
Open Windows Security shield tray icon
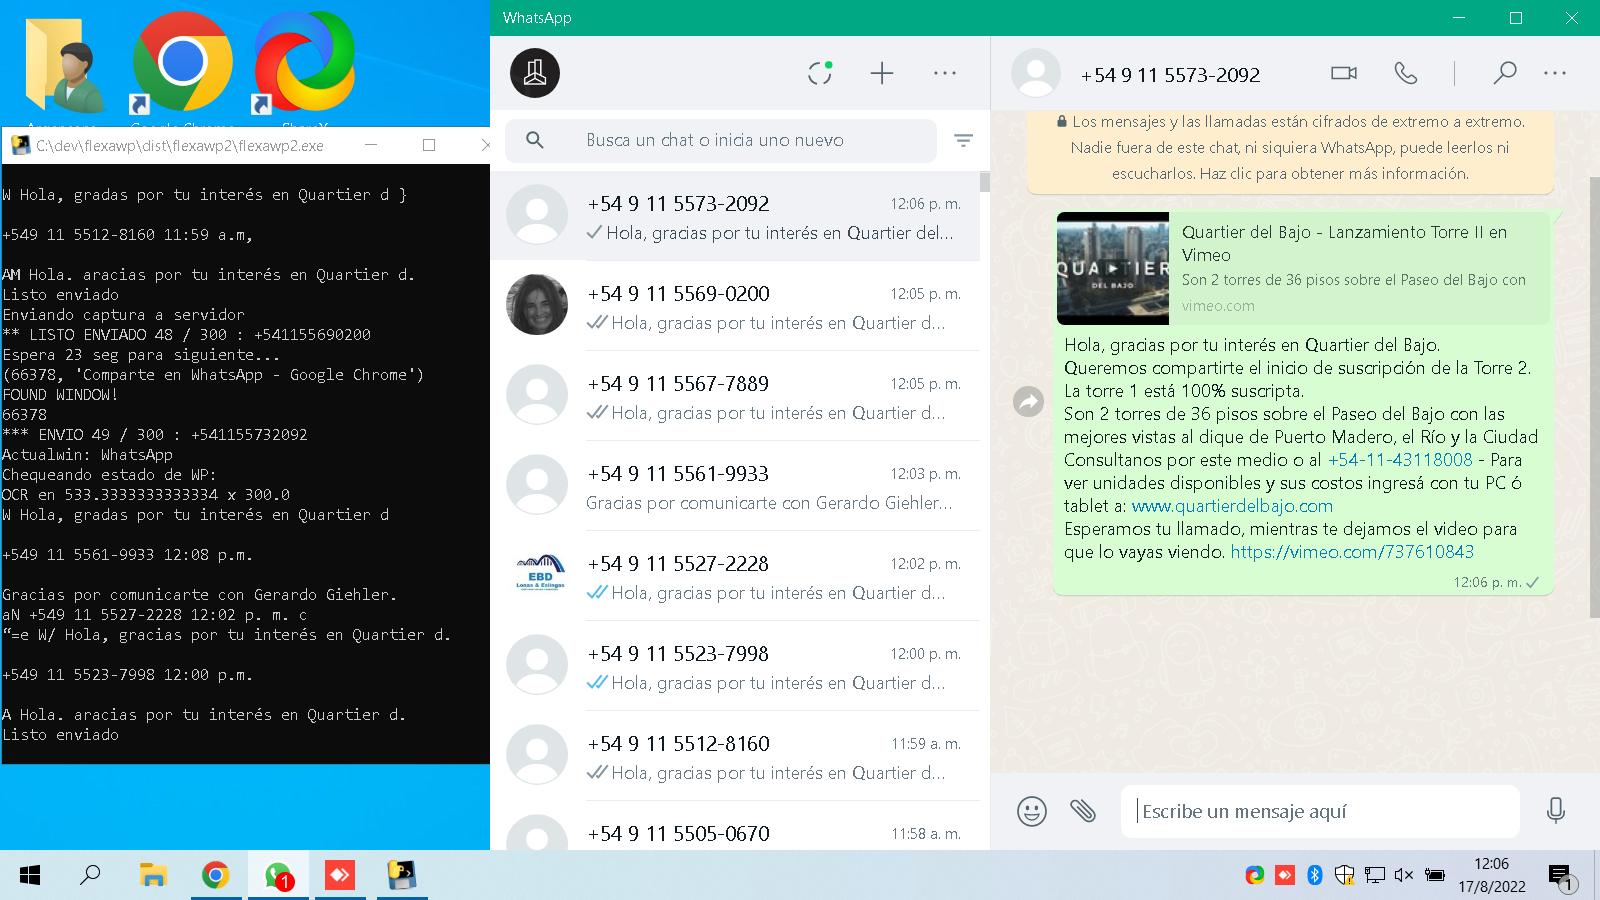1345,875
